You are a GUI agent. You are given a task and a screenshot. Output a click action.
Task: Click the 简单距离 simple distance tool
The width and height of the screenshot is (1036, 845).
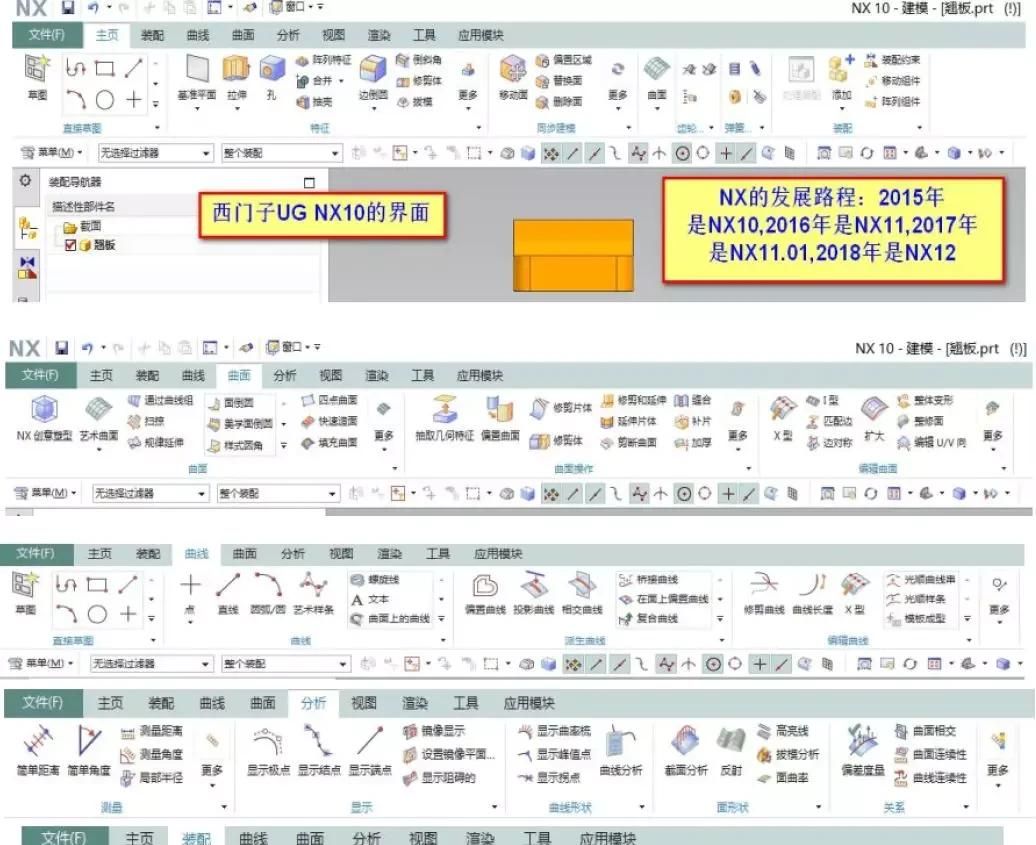(38, 750)
